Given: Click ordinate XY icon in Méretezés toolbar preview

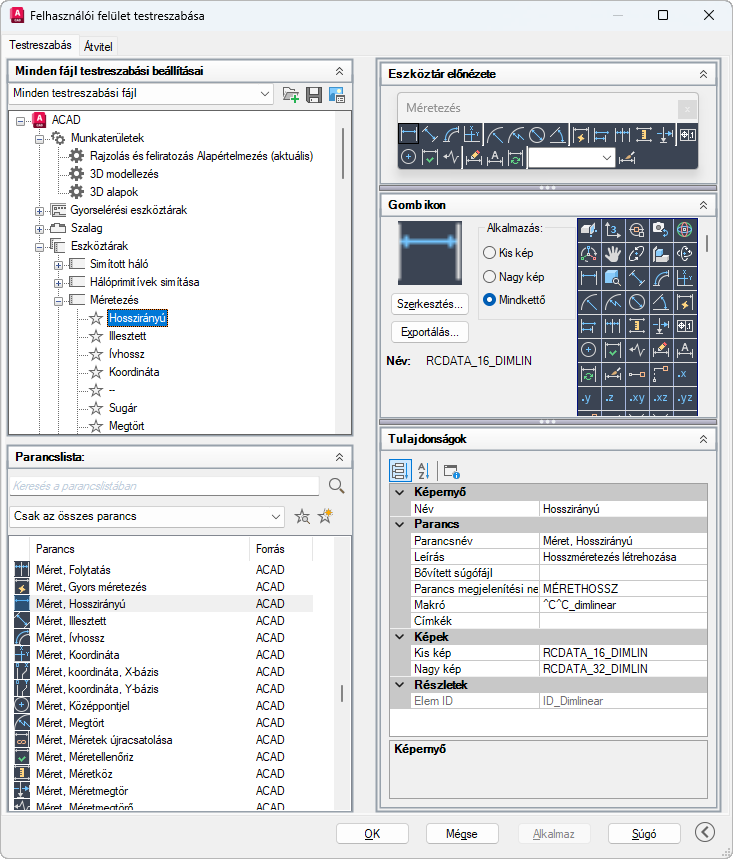Looking at the screenshot, I should 472,134.
